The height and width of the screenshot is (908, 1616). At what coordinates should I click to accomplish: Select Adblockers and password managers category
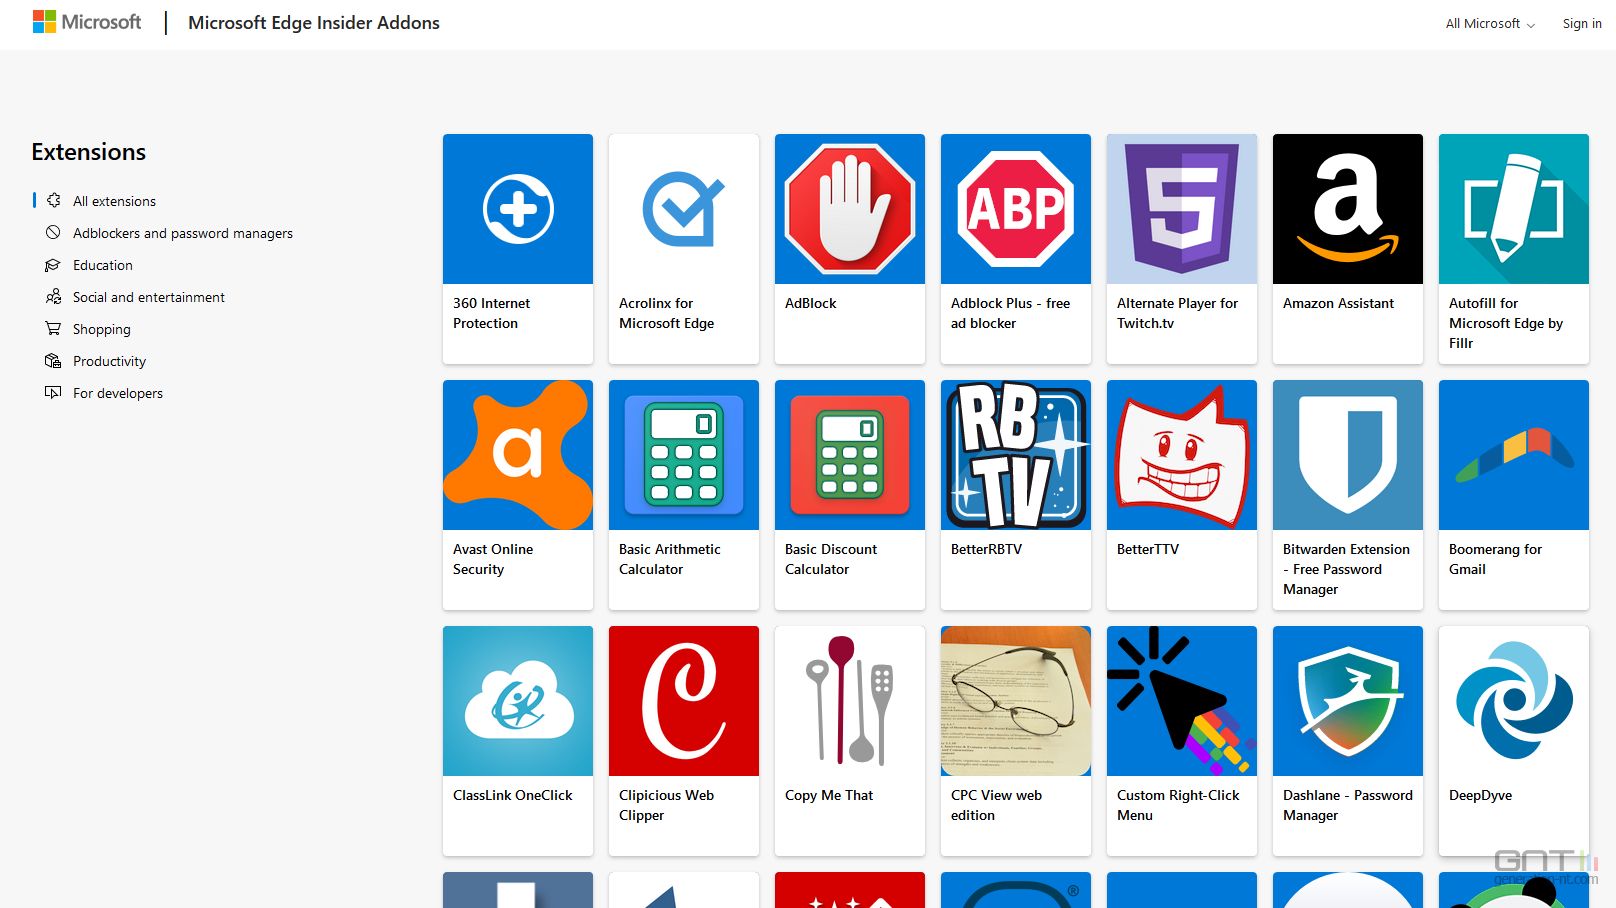183,233
